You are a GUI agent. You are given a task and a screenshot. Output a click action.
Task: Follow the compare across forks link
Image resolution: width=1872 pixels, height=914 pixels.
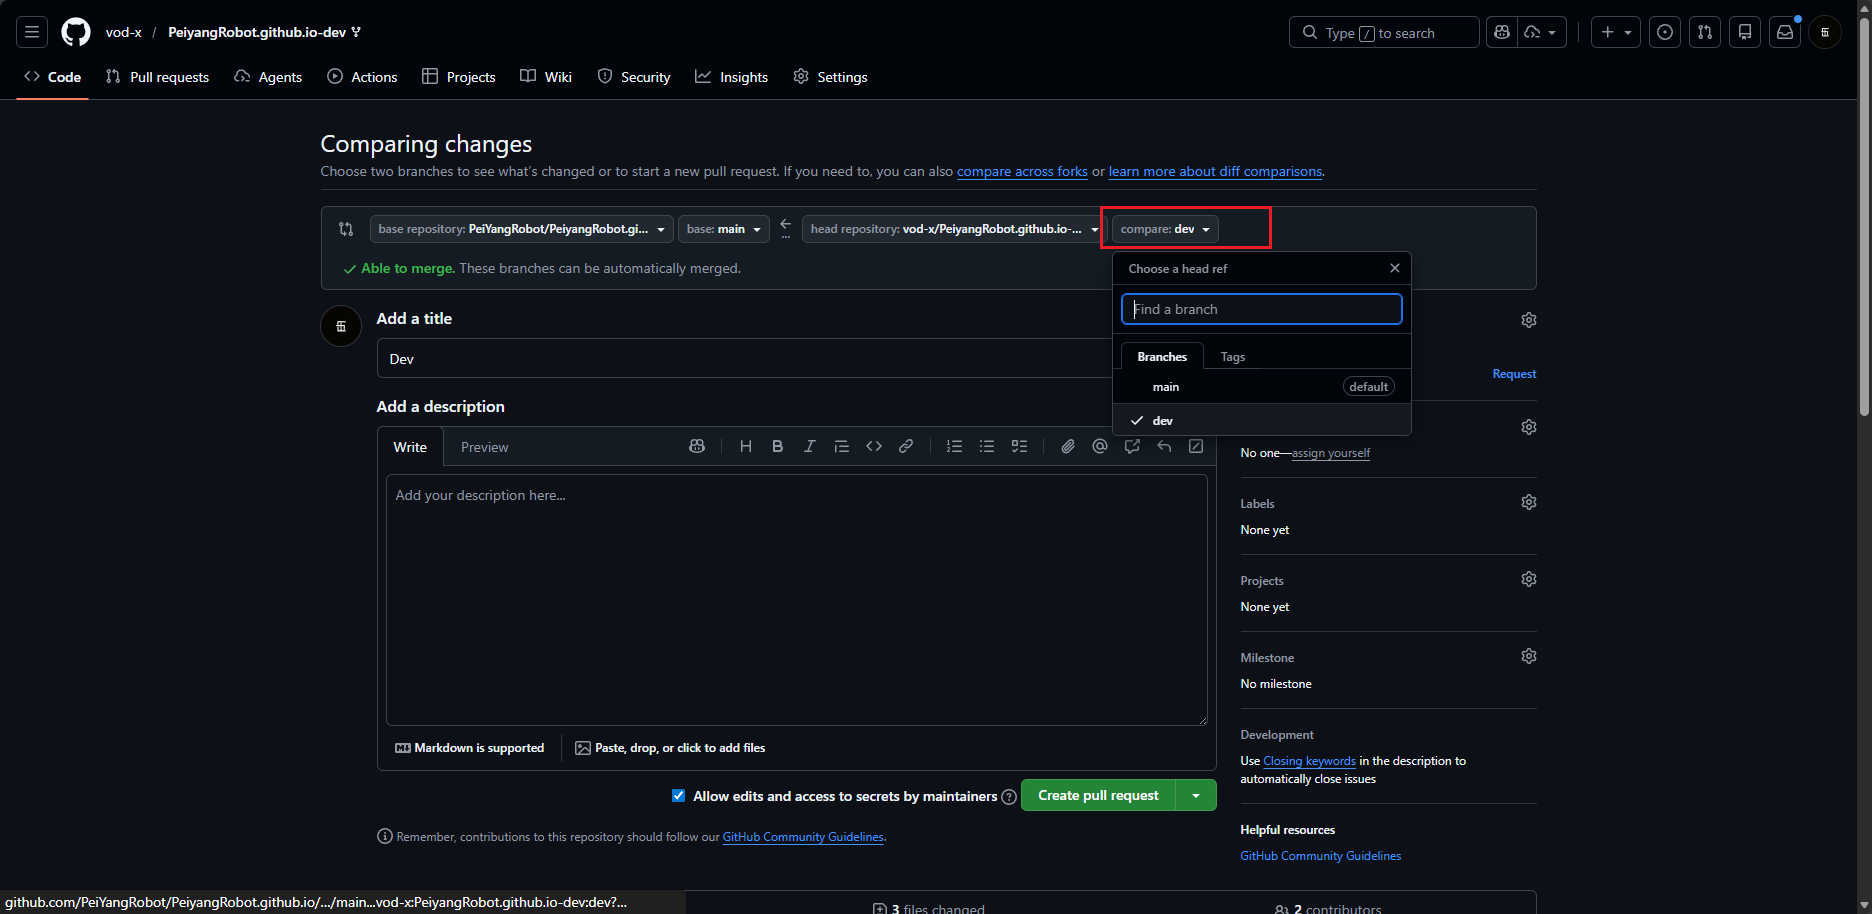[1022, 171]
